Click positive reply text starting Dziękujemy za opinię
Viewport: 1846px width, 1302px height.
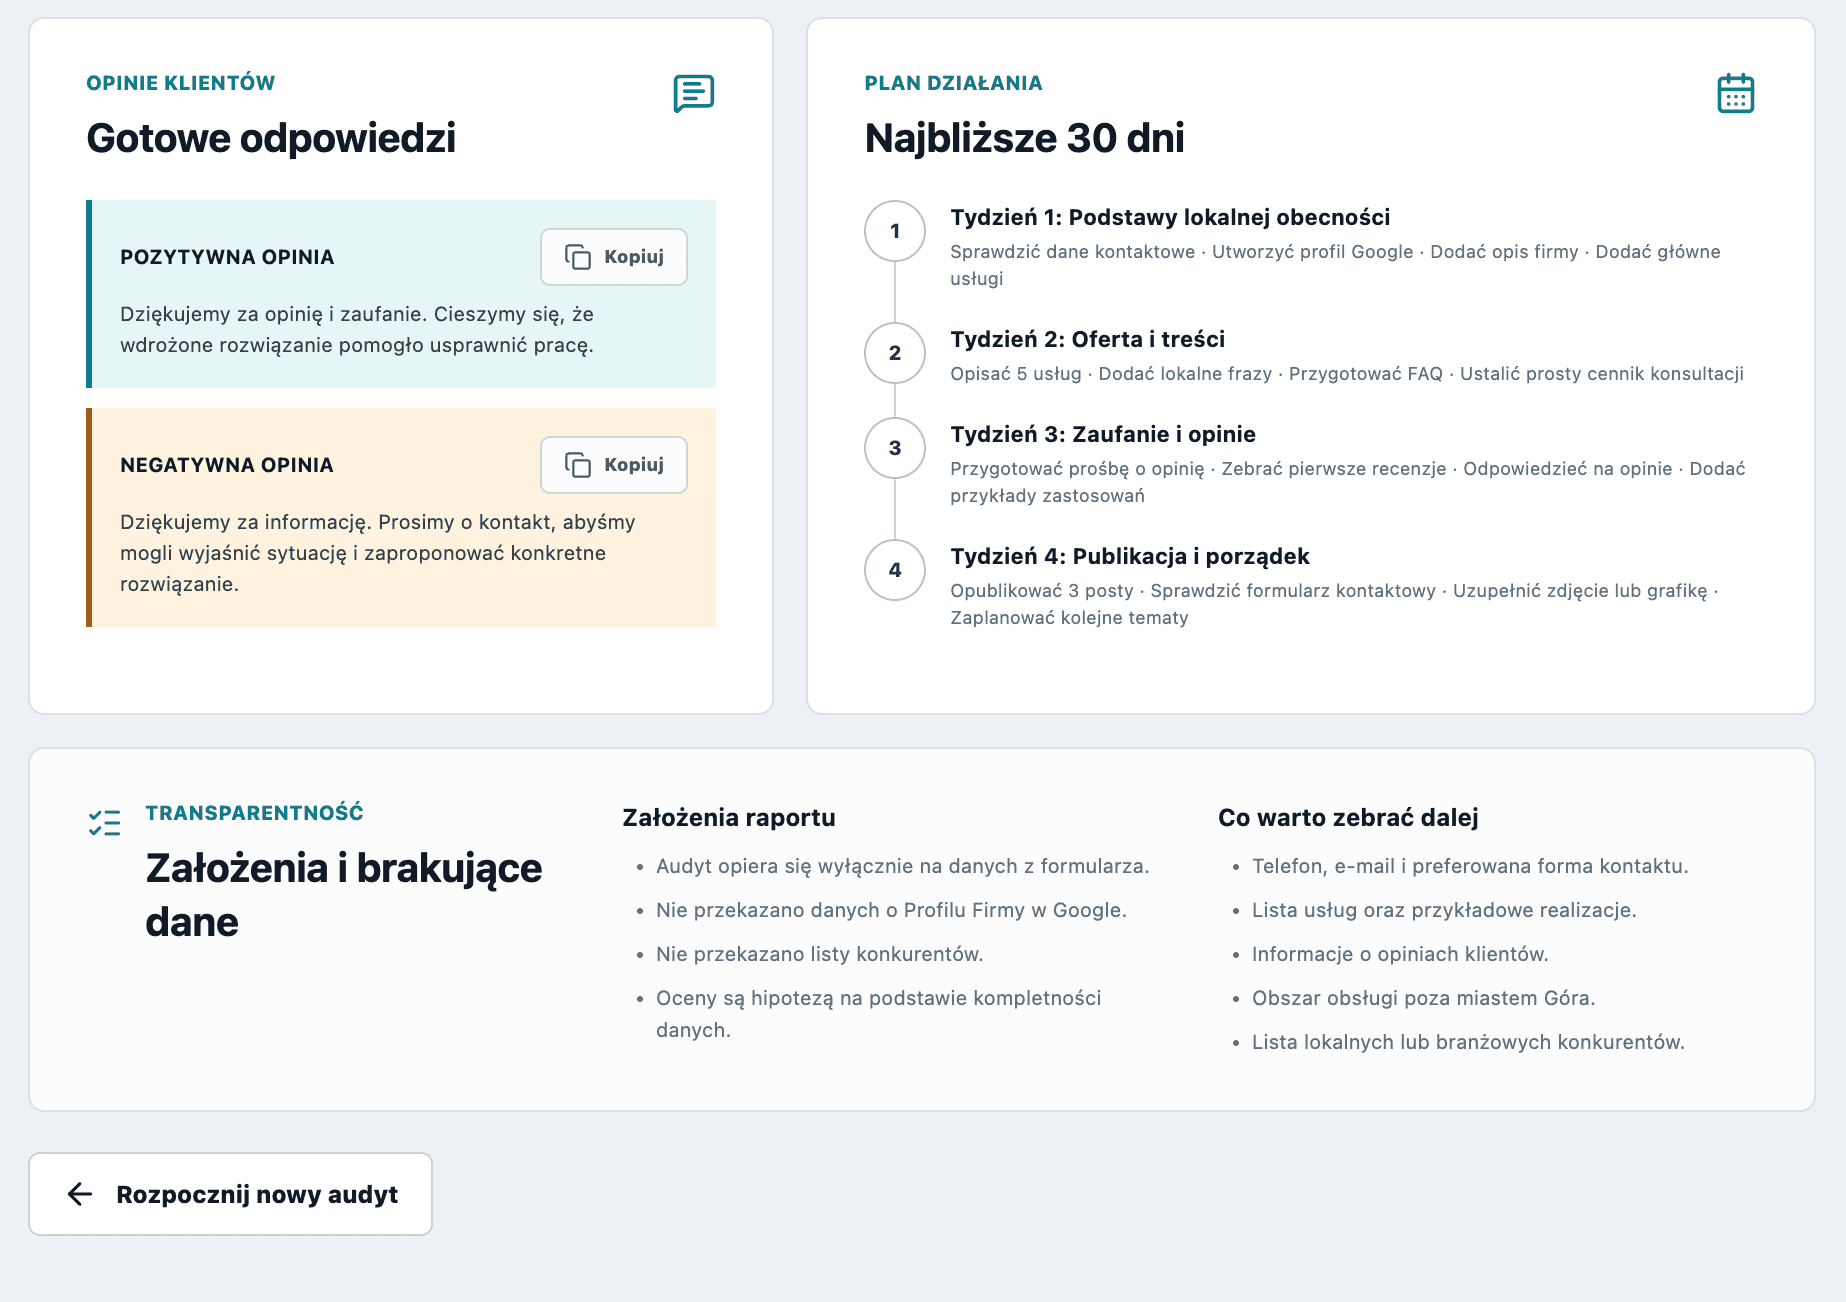[357, 329]
